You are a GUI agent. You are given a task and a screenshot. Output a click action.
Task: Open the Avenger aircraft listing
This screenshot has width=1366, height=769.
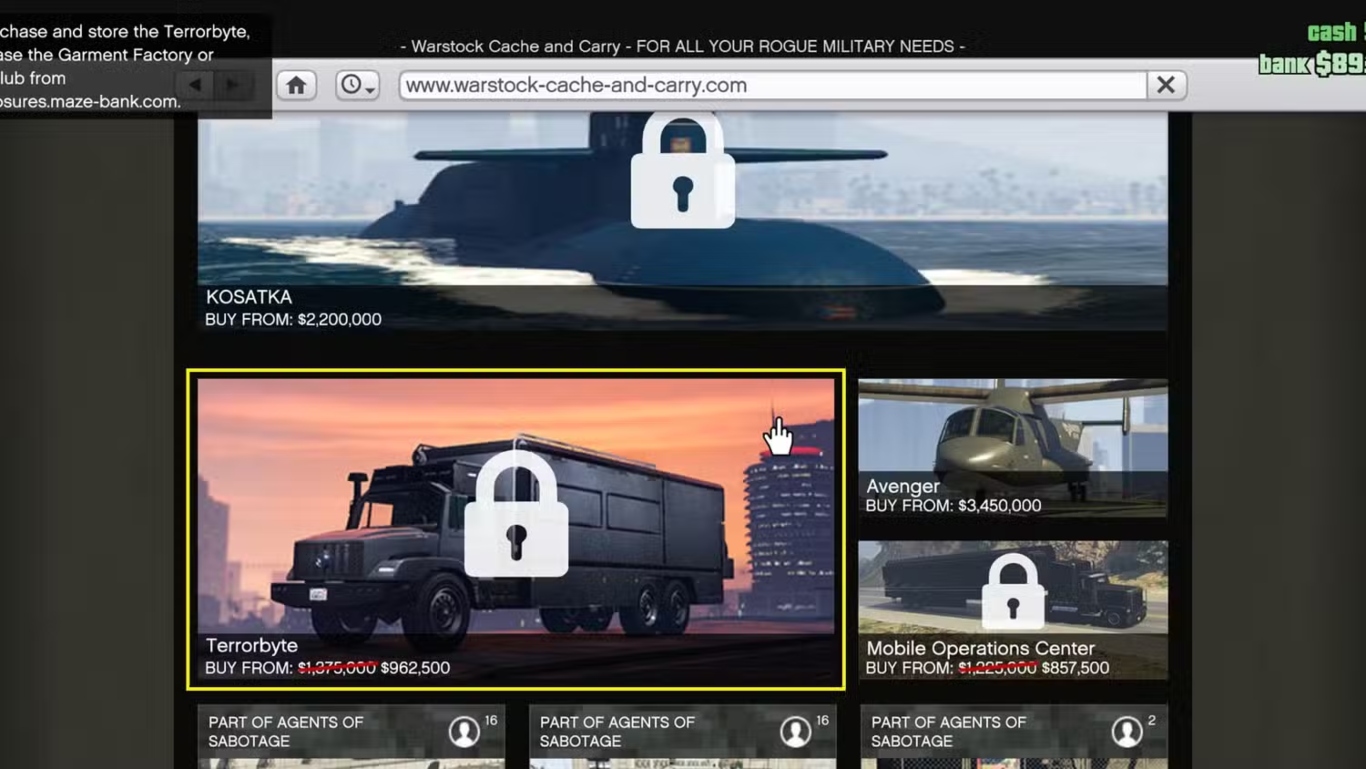pos(1013,448)
